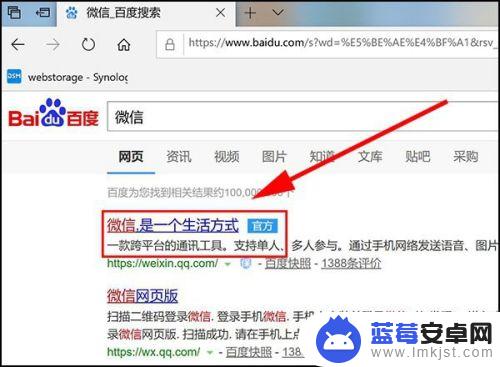
Task: Open the tab overview icon in the title bar
Action: coord(14,13)
